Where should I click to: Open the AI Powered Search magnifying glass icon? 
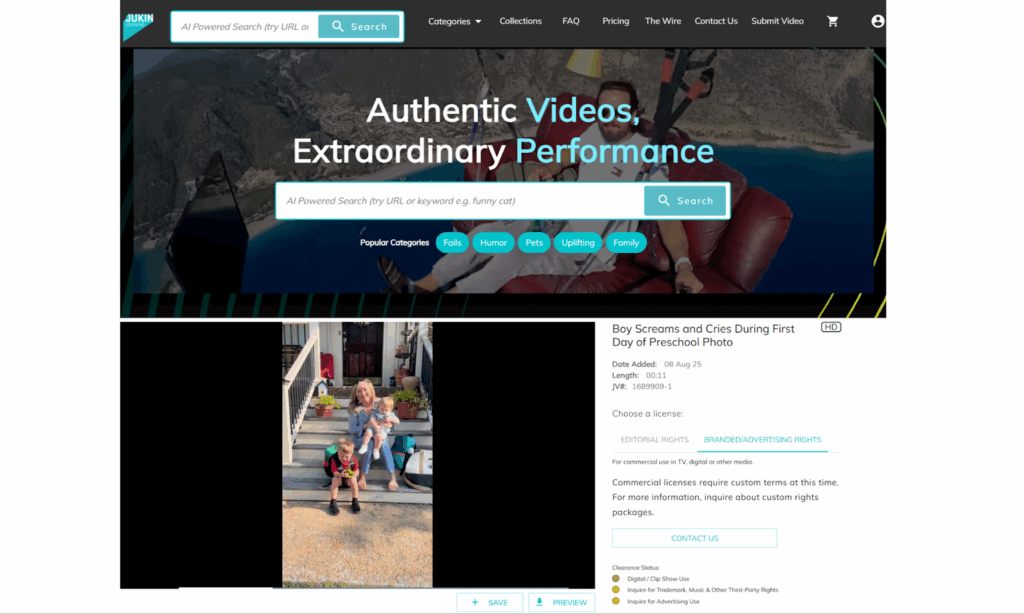(x=340, y=26)
